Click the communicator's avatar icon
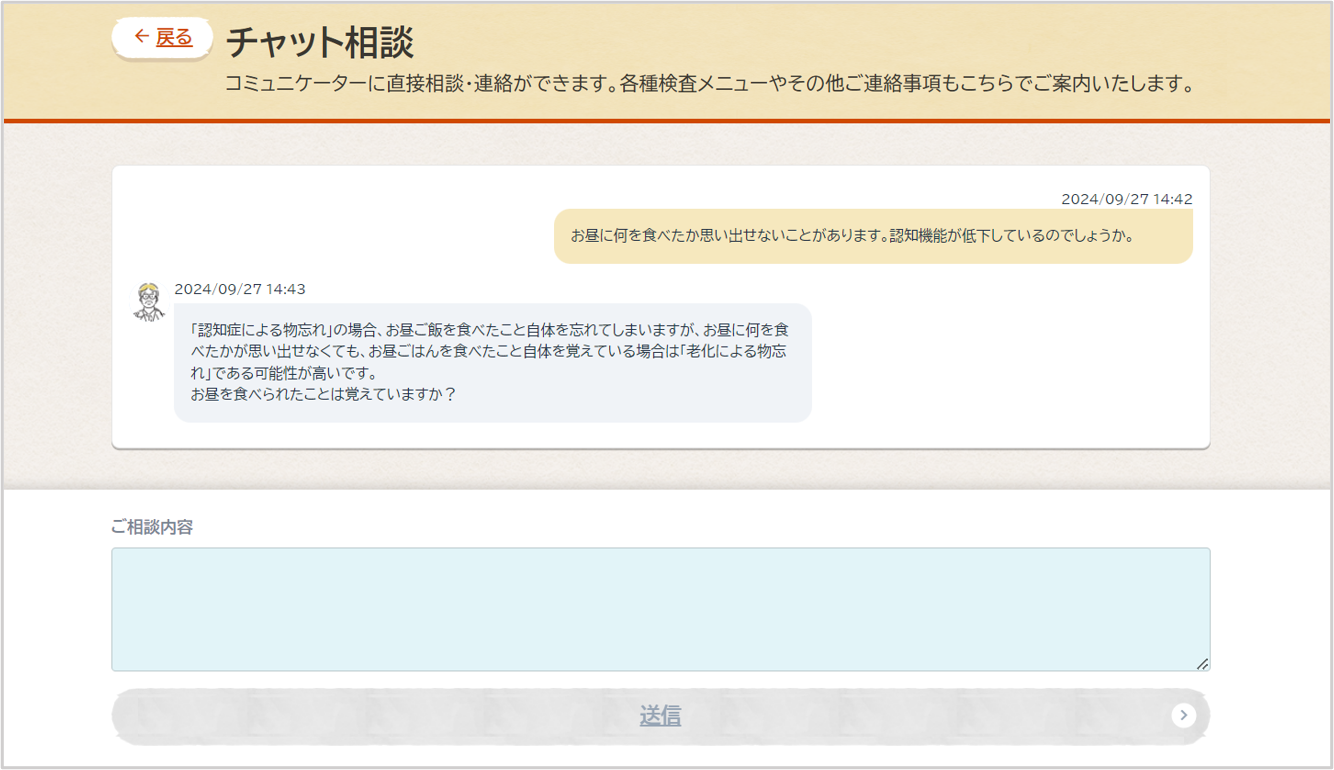The width and height of the screenshot is (1334, 770). (x=149, y=301)
